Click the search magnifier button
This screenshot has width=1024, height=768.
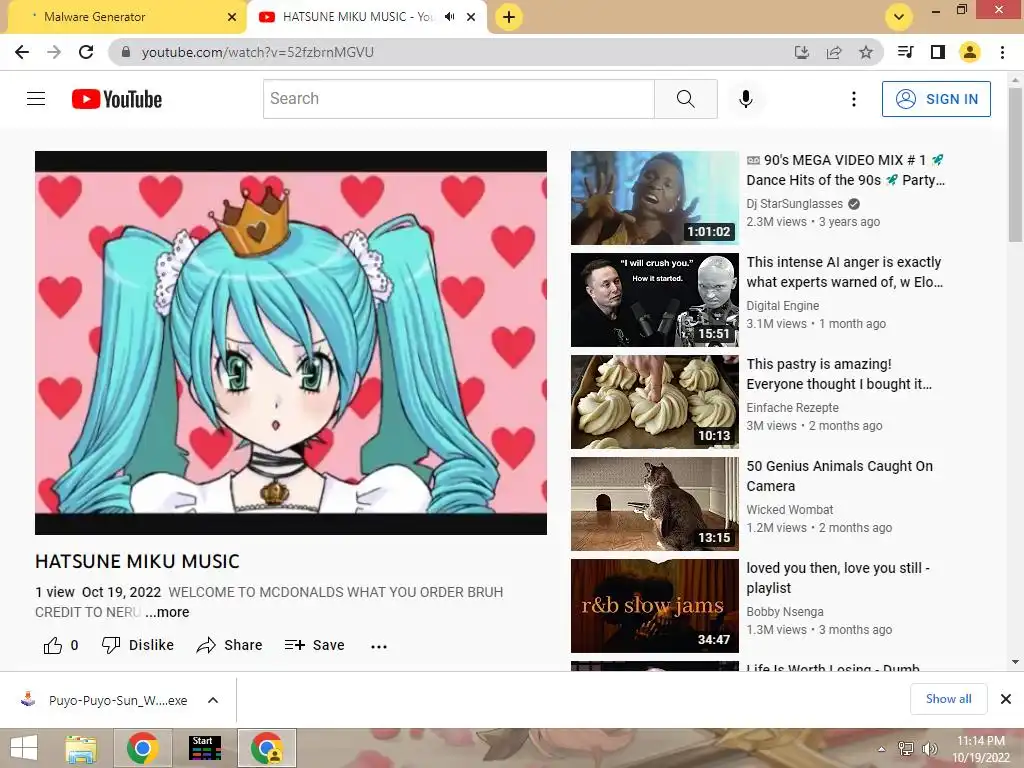pos(686,99)
